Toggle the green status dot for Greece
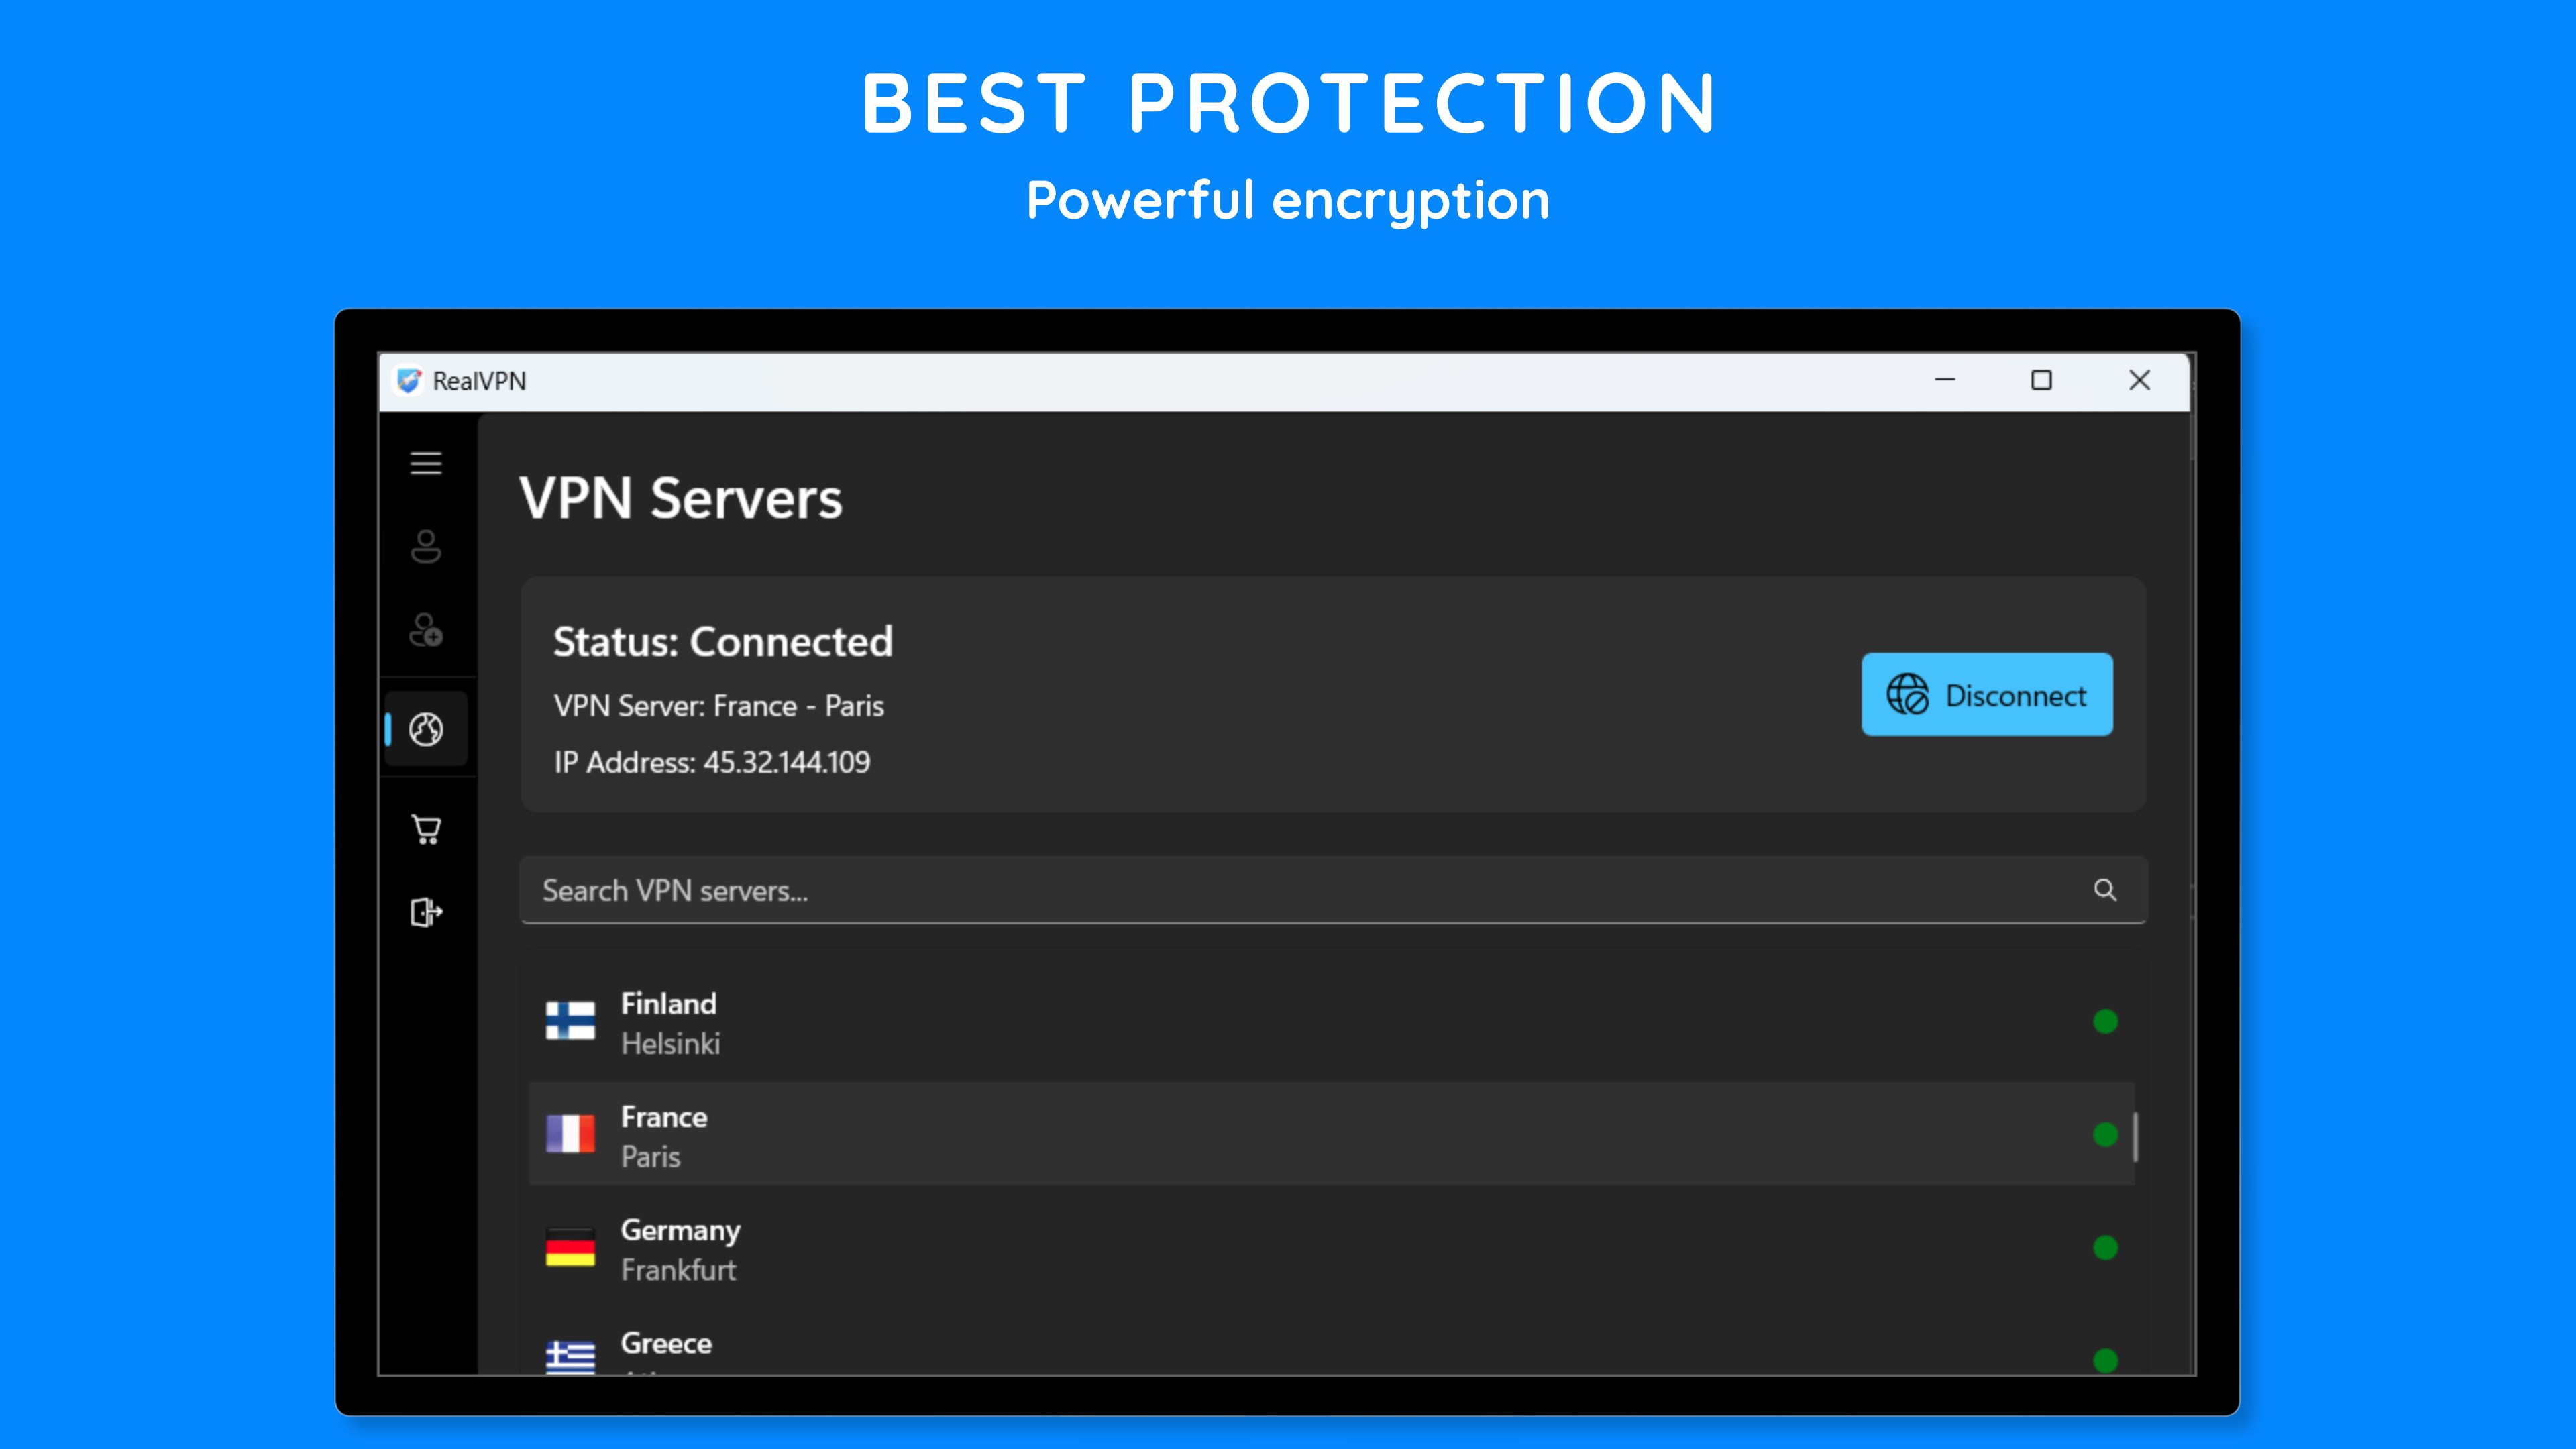This screenshot has height=1449, width=2576. [2106, 1360]
